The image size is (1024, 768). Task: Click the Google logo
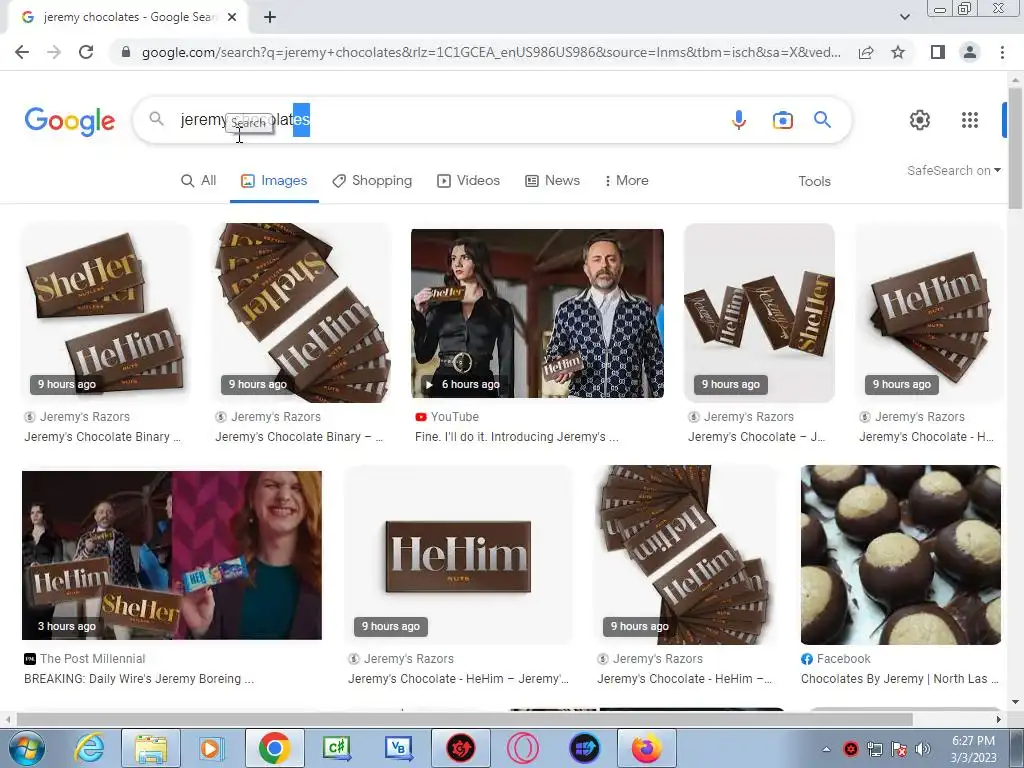[70, 121]
